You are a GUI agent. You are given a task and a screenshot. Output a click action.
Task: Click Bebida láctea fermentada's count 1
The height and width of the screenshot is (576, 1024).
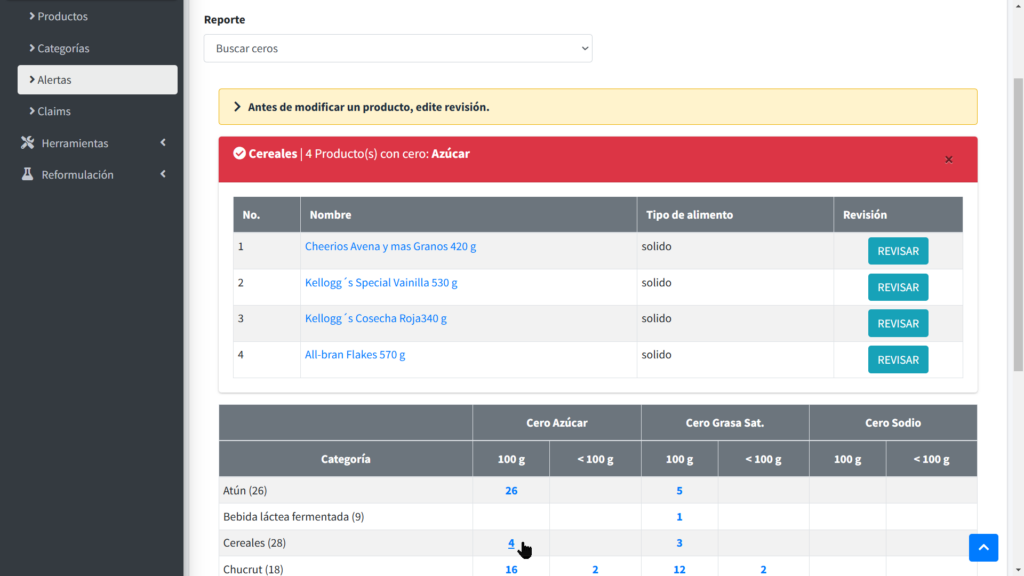point(679,517)
